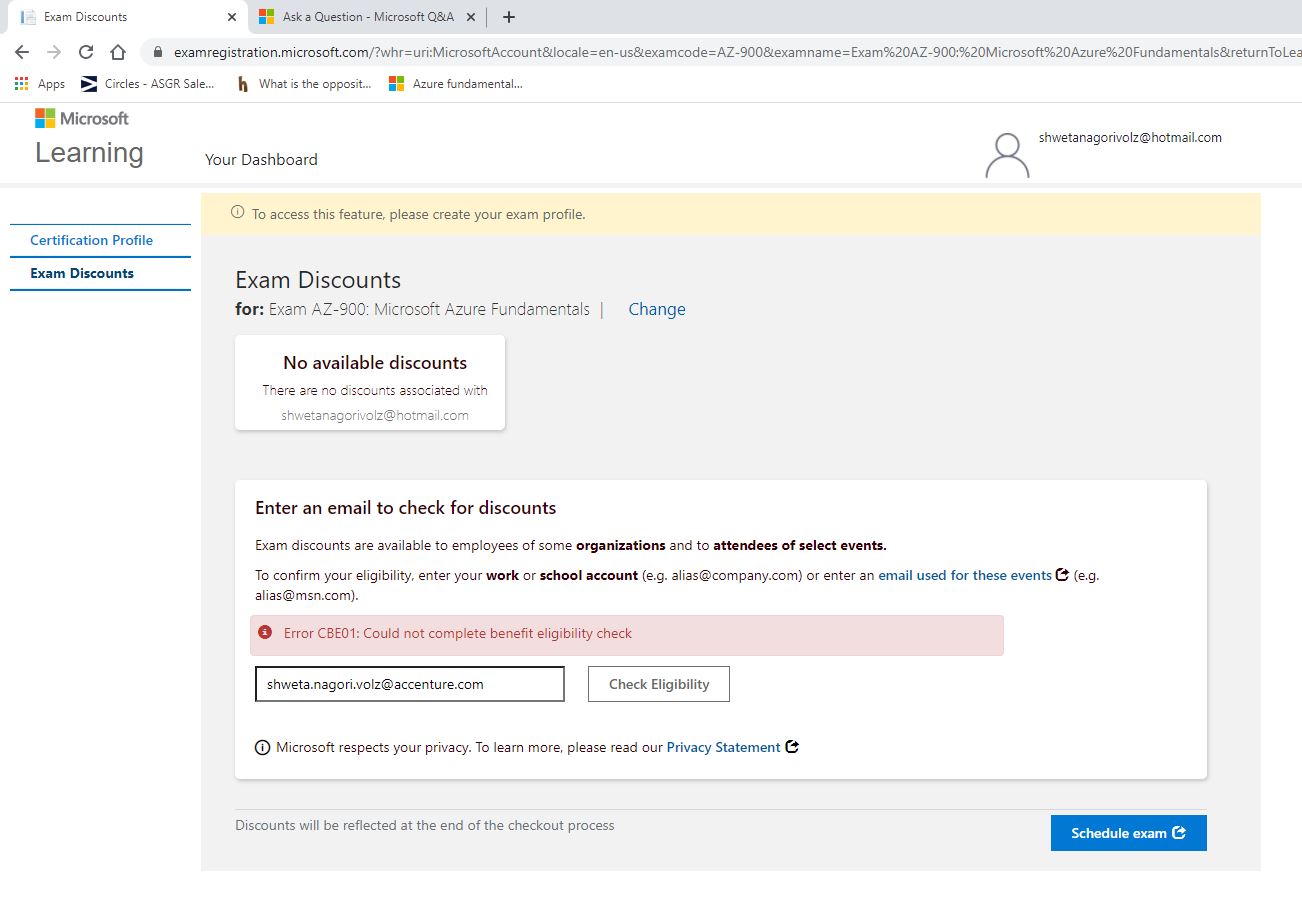
Task: Click 'To access this feature' banner text
Action: coord(419,214)
